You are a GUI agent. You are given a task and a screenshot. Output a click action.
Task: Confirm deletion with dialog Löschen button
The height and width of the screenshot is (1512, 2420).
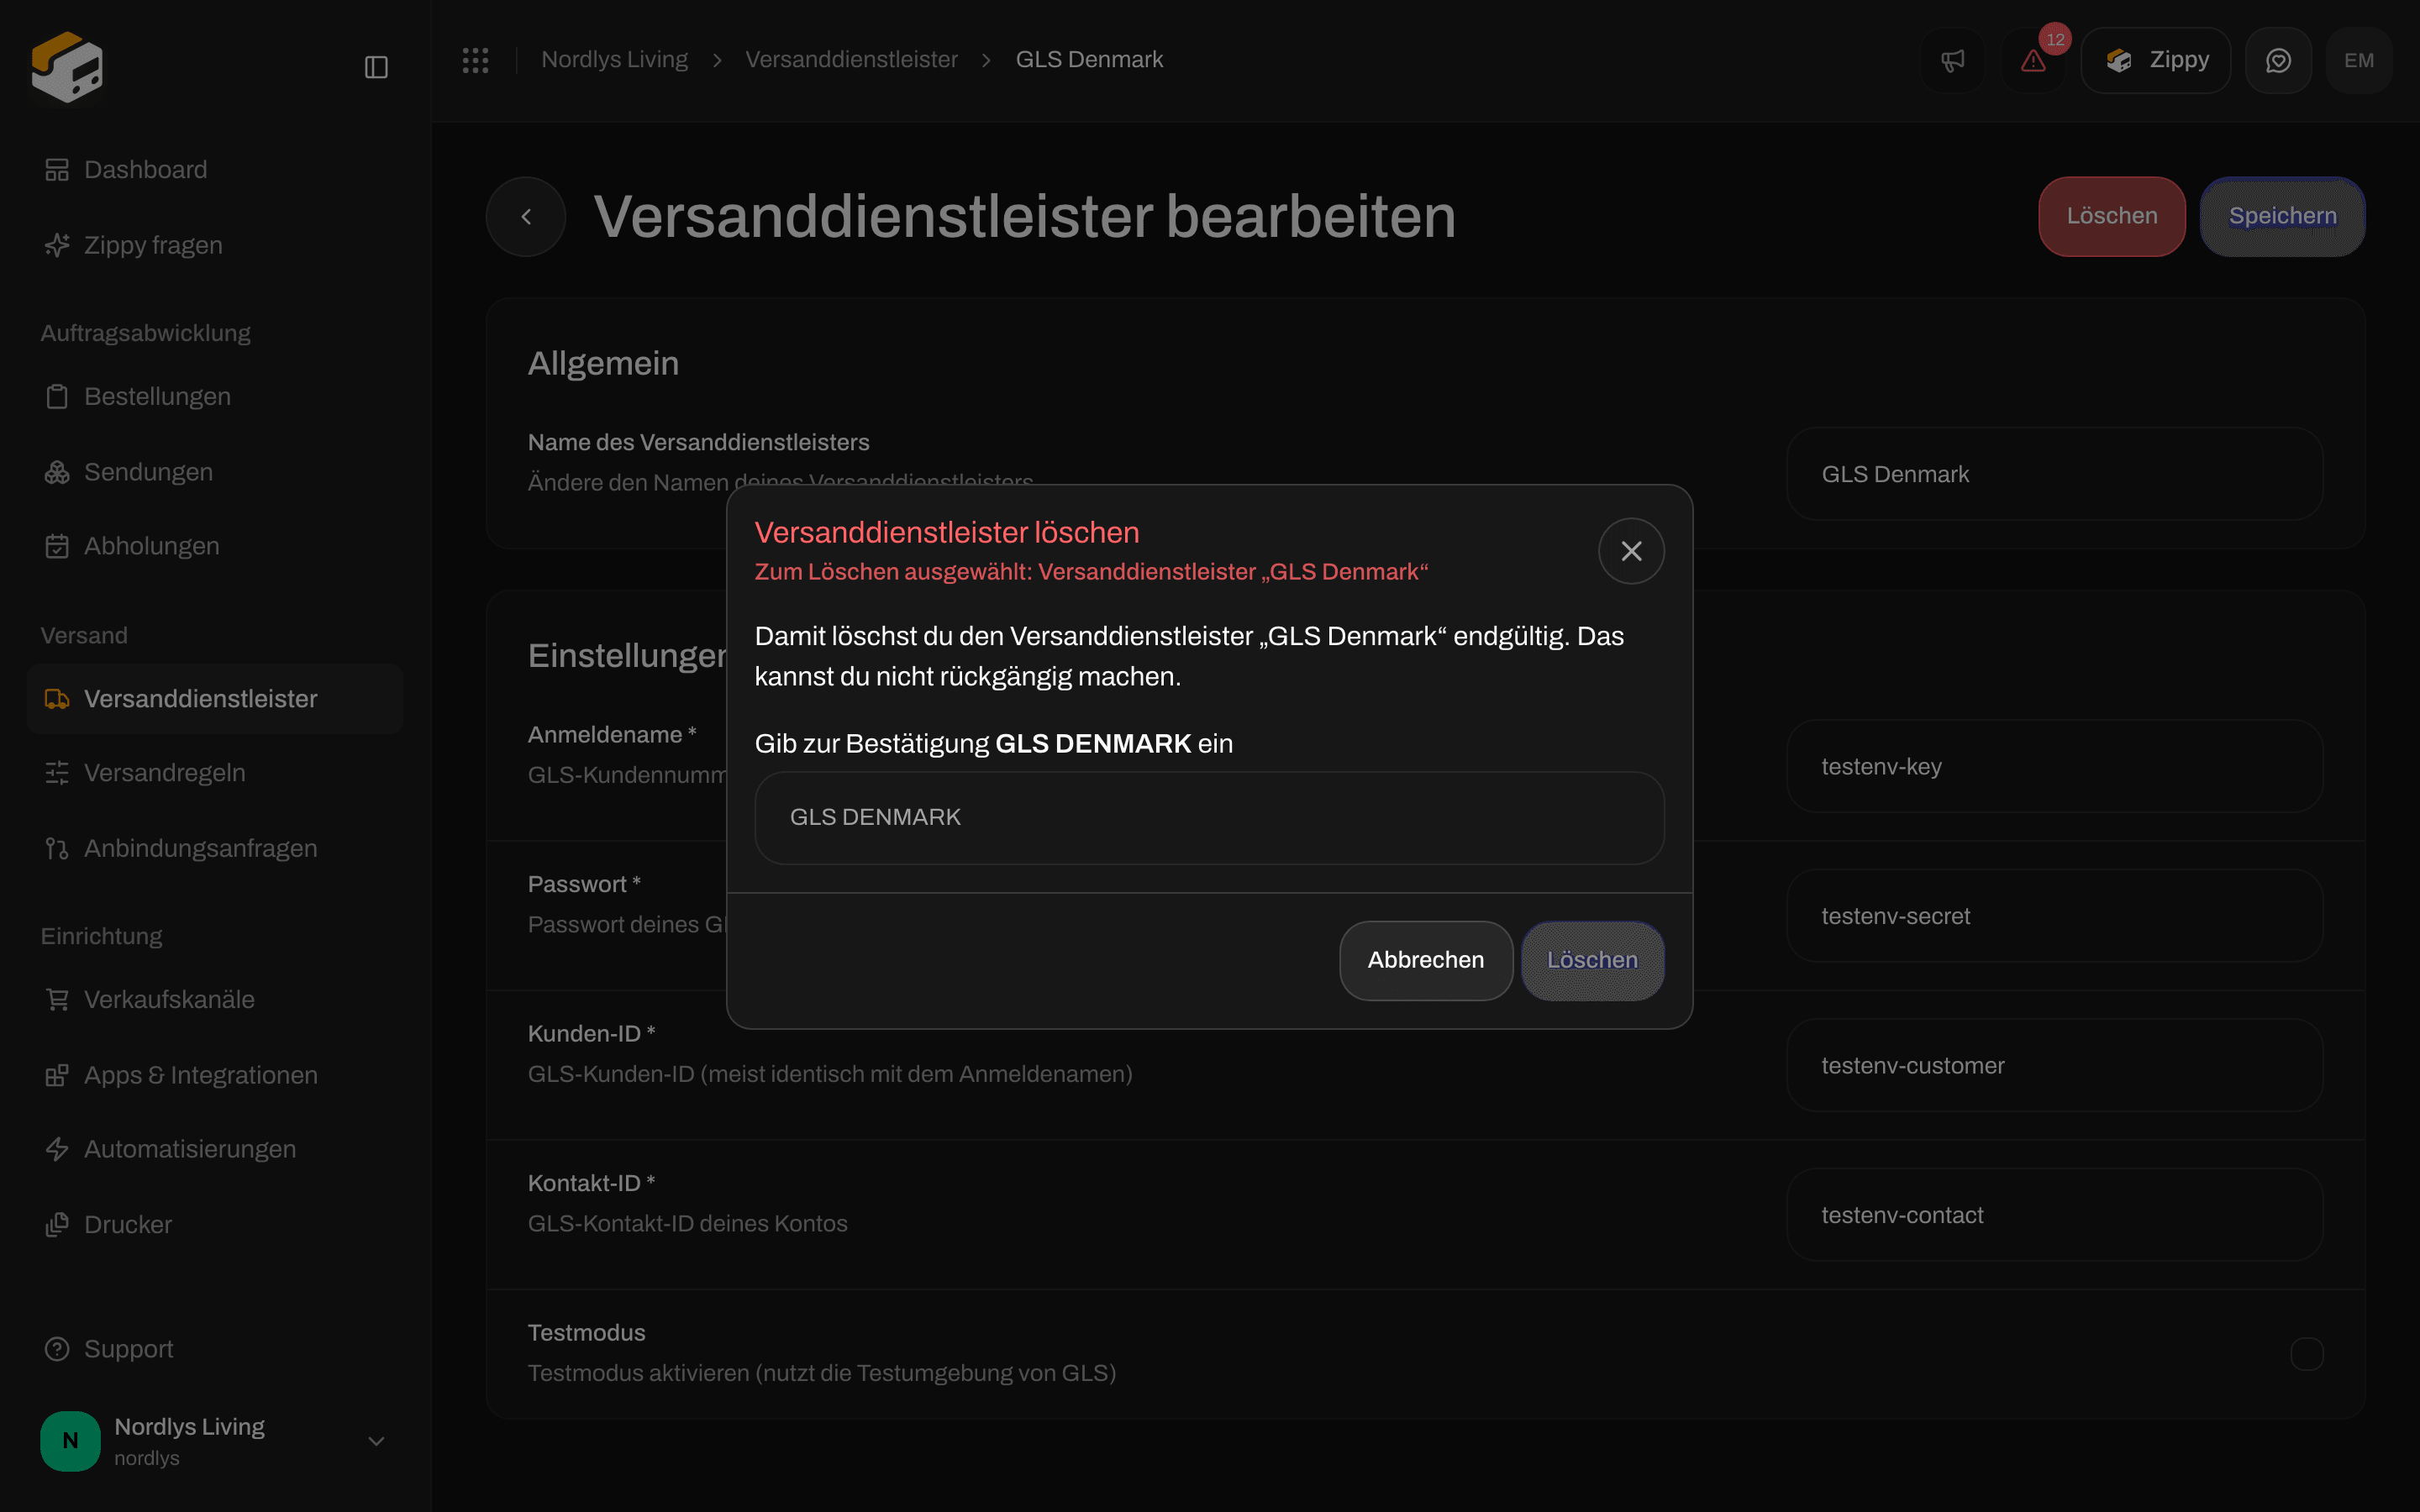(x=1593, y=960)
